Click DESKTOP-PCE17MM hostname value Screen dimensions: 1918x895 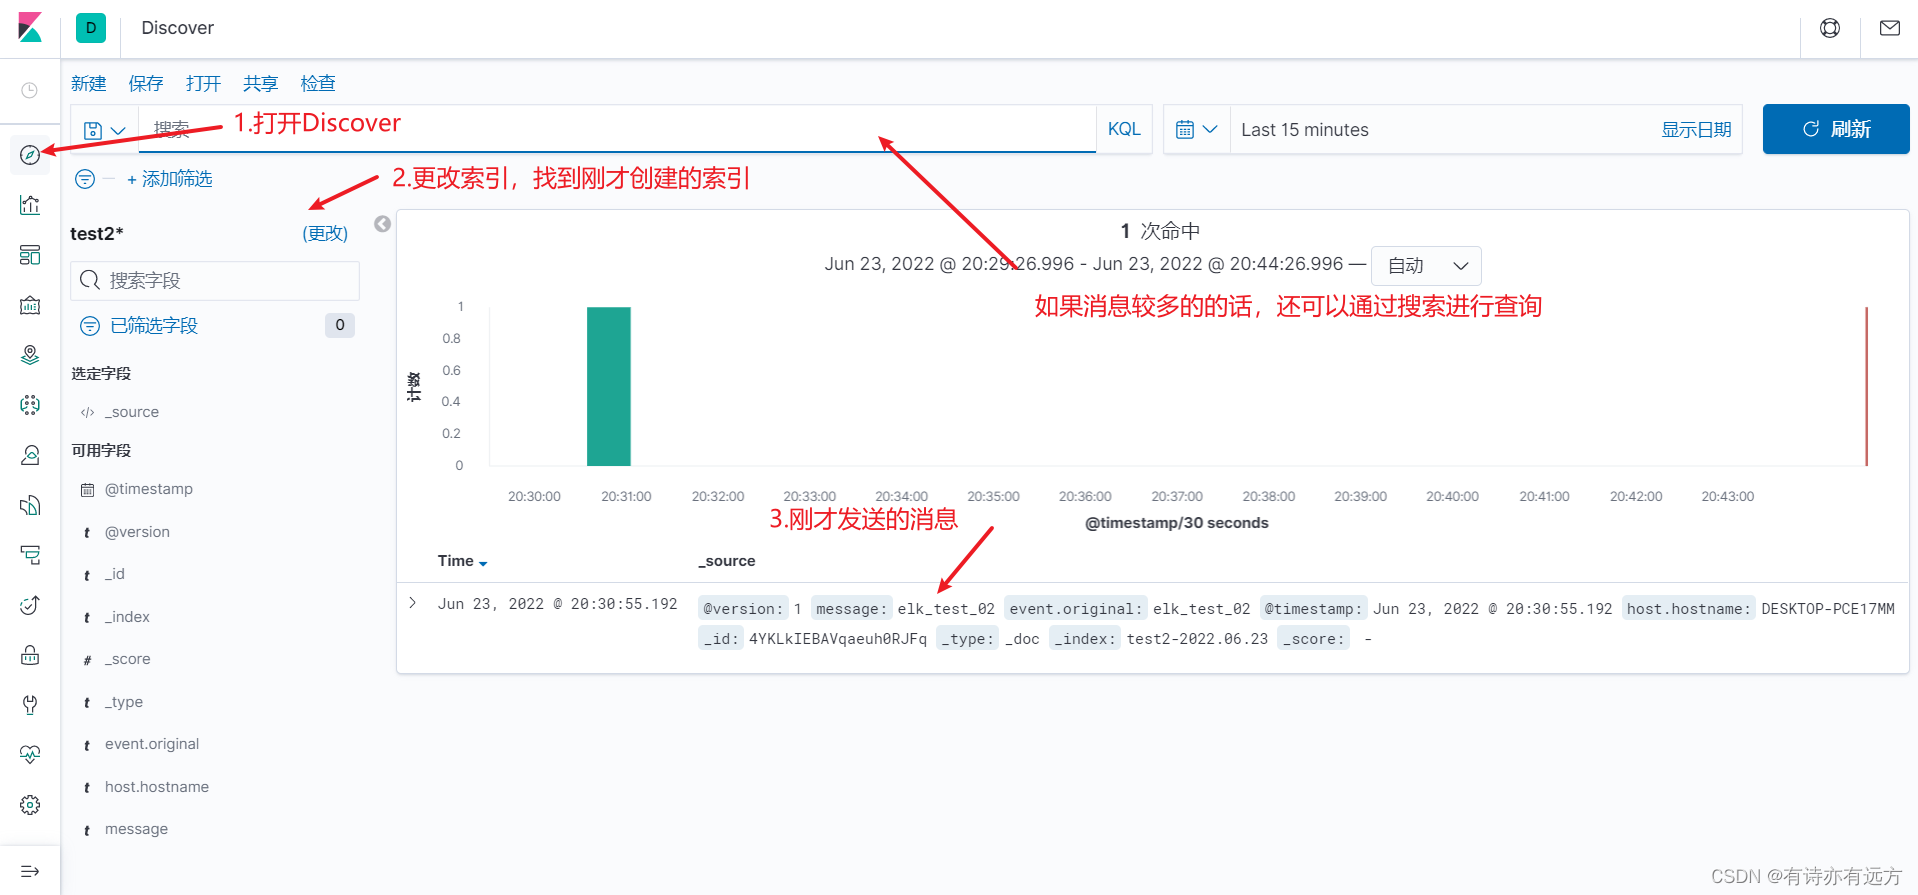(x=1828, y=609)
